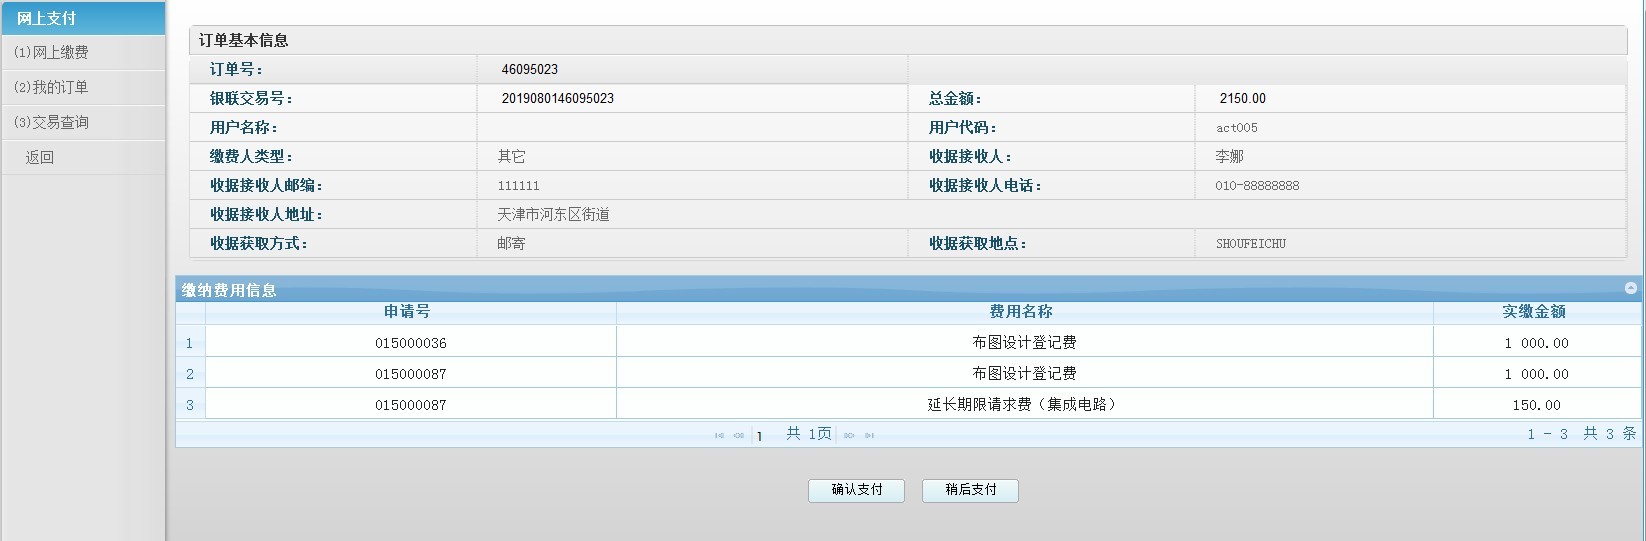The image size is (1646, 541).
Task: Open the (3)交易查询 menu item
Action: [51, 122]
